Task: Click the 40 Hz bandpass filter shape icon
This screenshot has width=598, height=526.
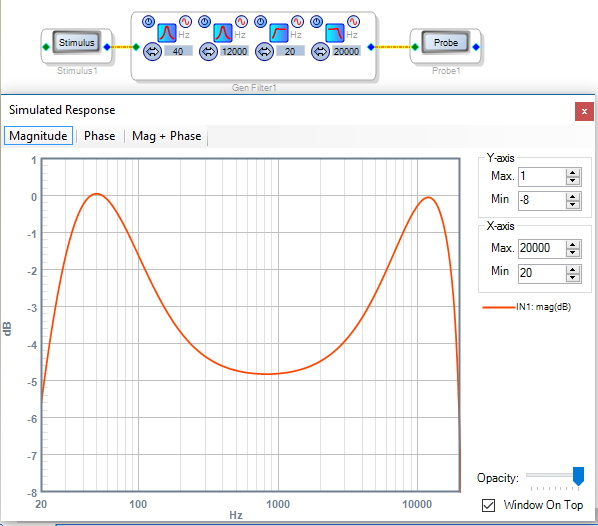Action: (167, 33)
